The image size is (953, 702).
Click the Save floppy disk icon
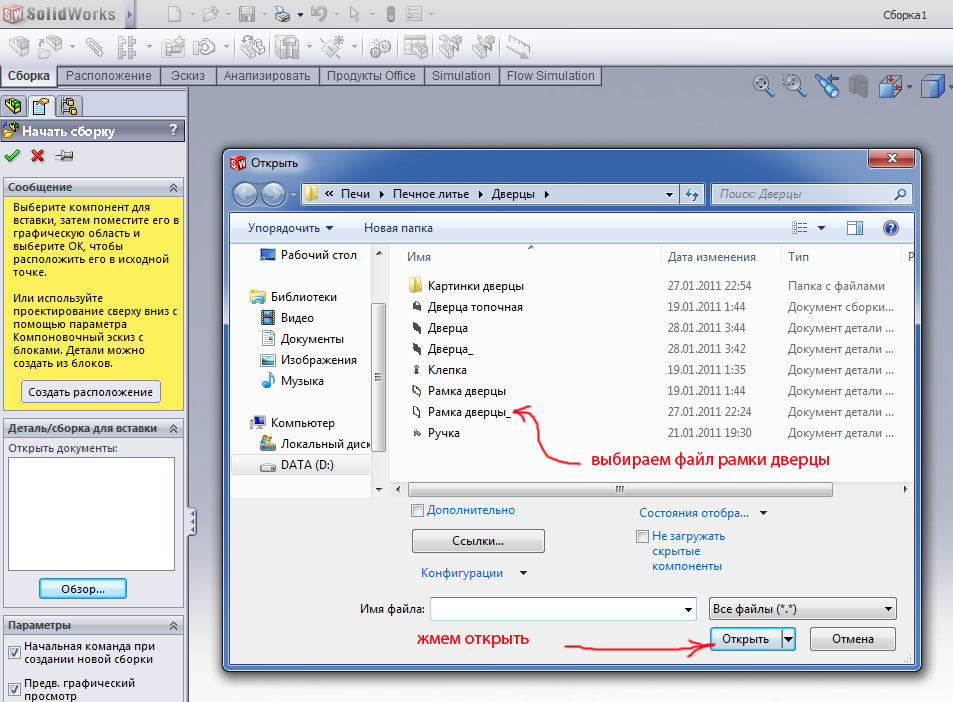(x=247, y=14)
